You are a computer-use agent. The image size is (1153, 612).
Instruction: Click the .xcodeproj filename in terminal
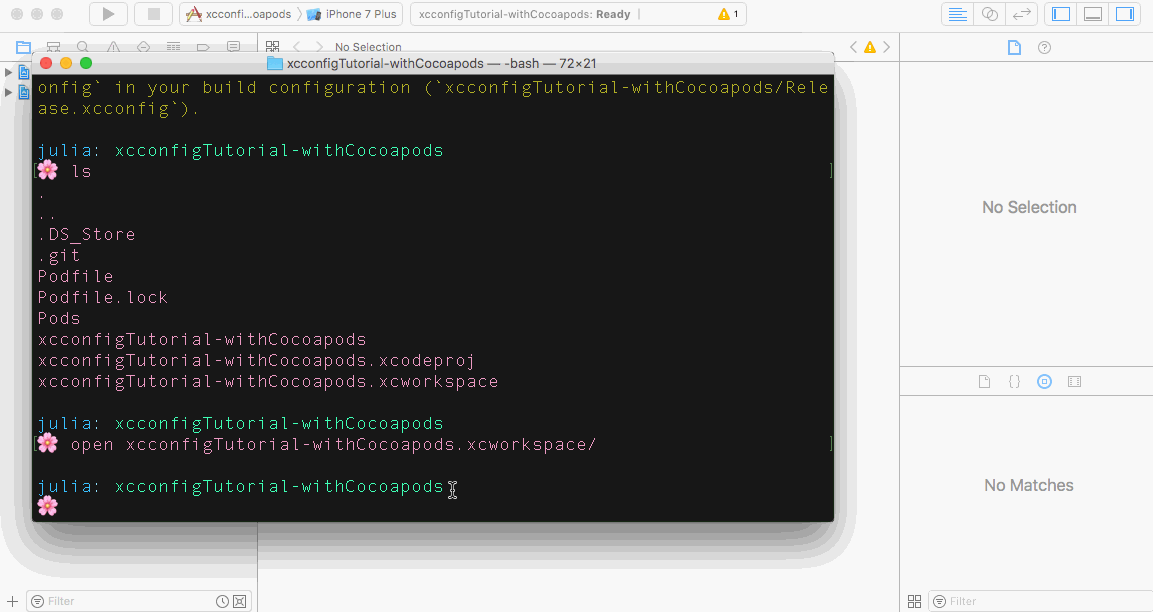click(x=256, y=360)
